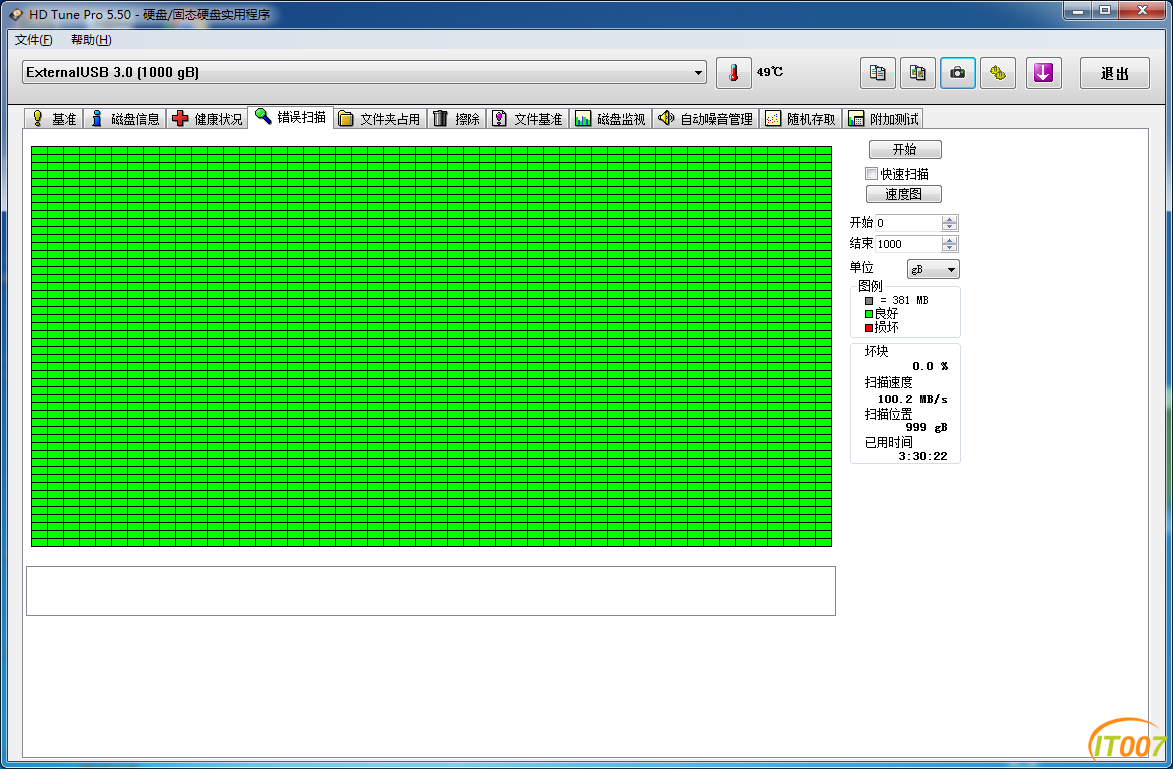Click the 100.2 MB/s scan speed value

click(x=913, y=399)
